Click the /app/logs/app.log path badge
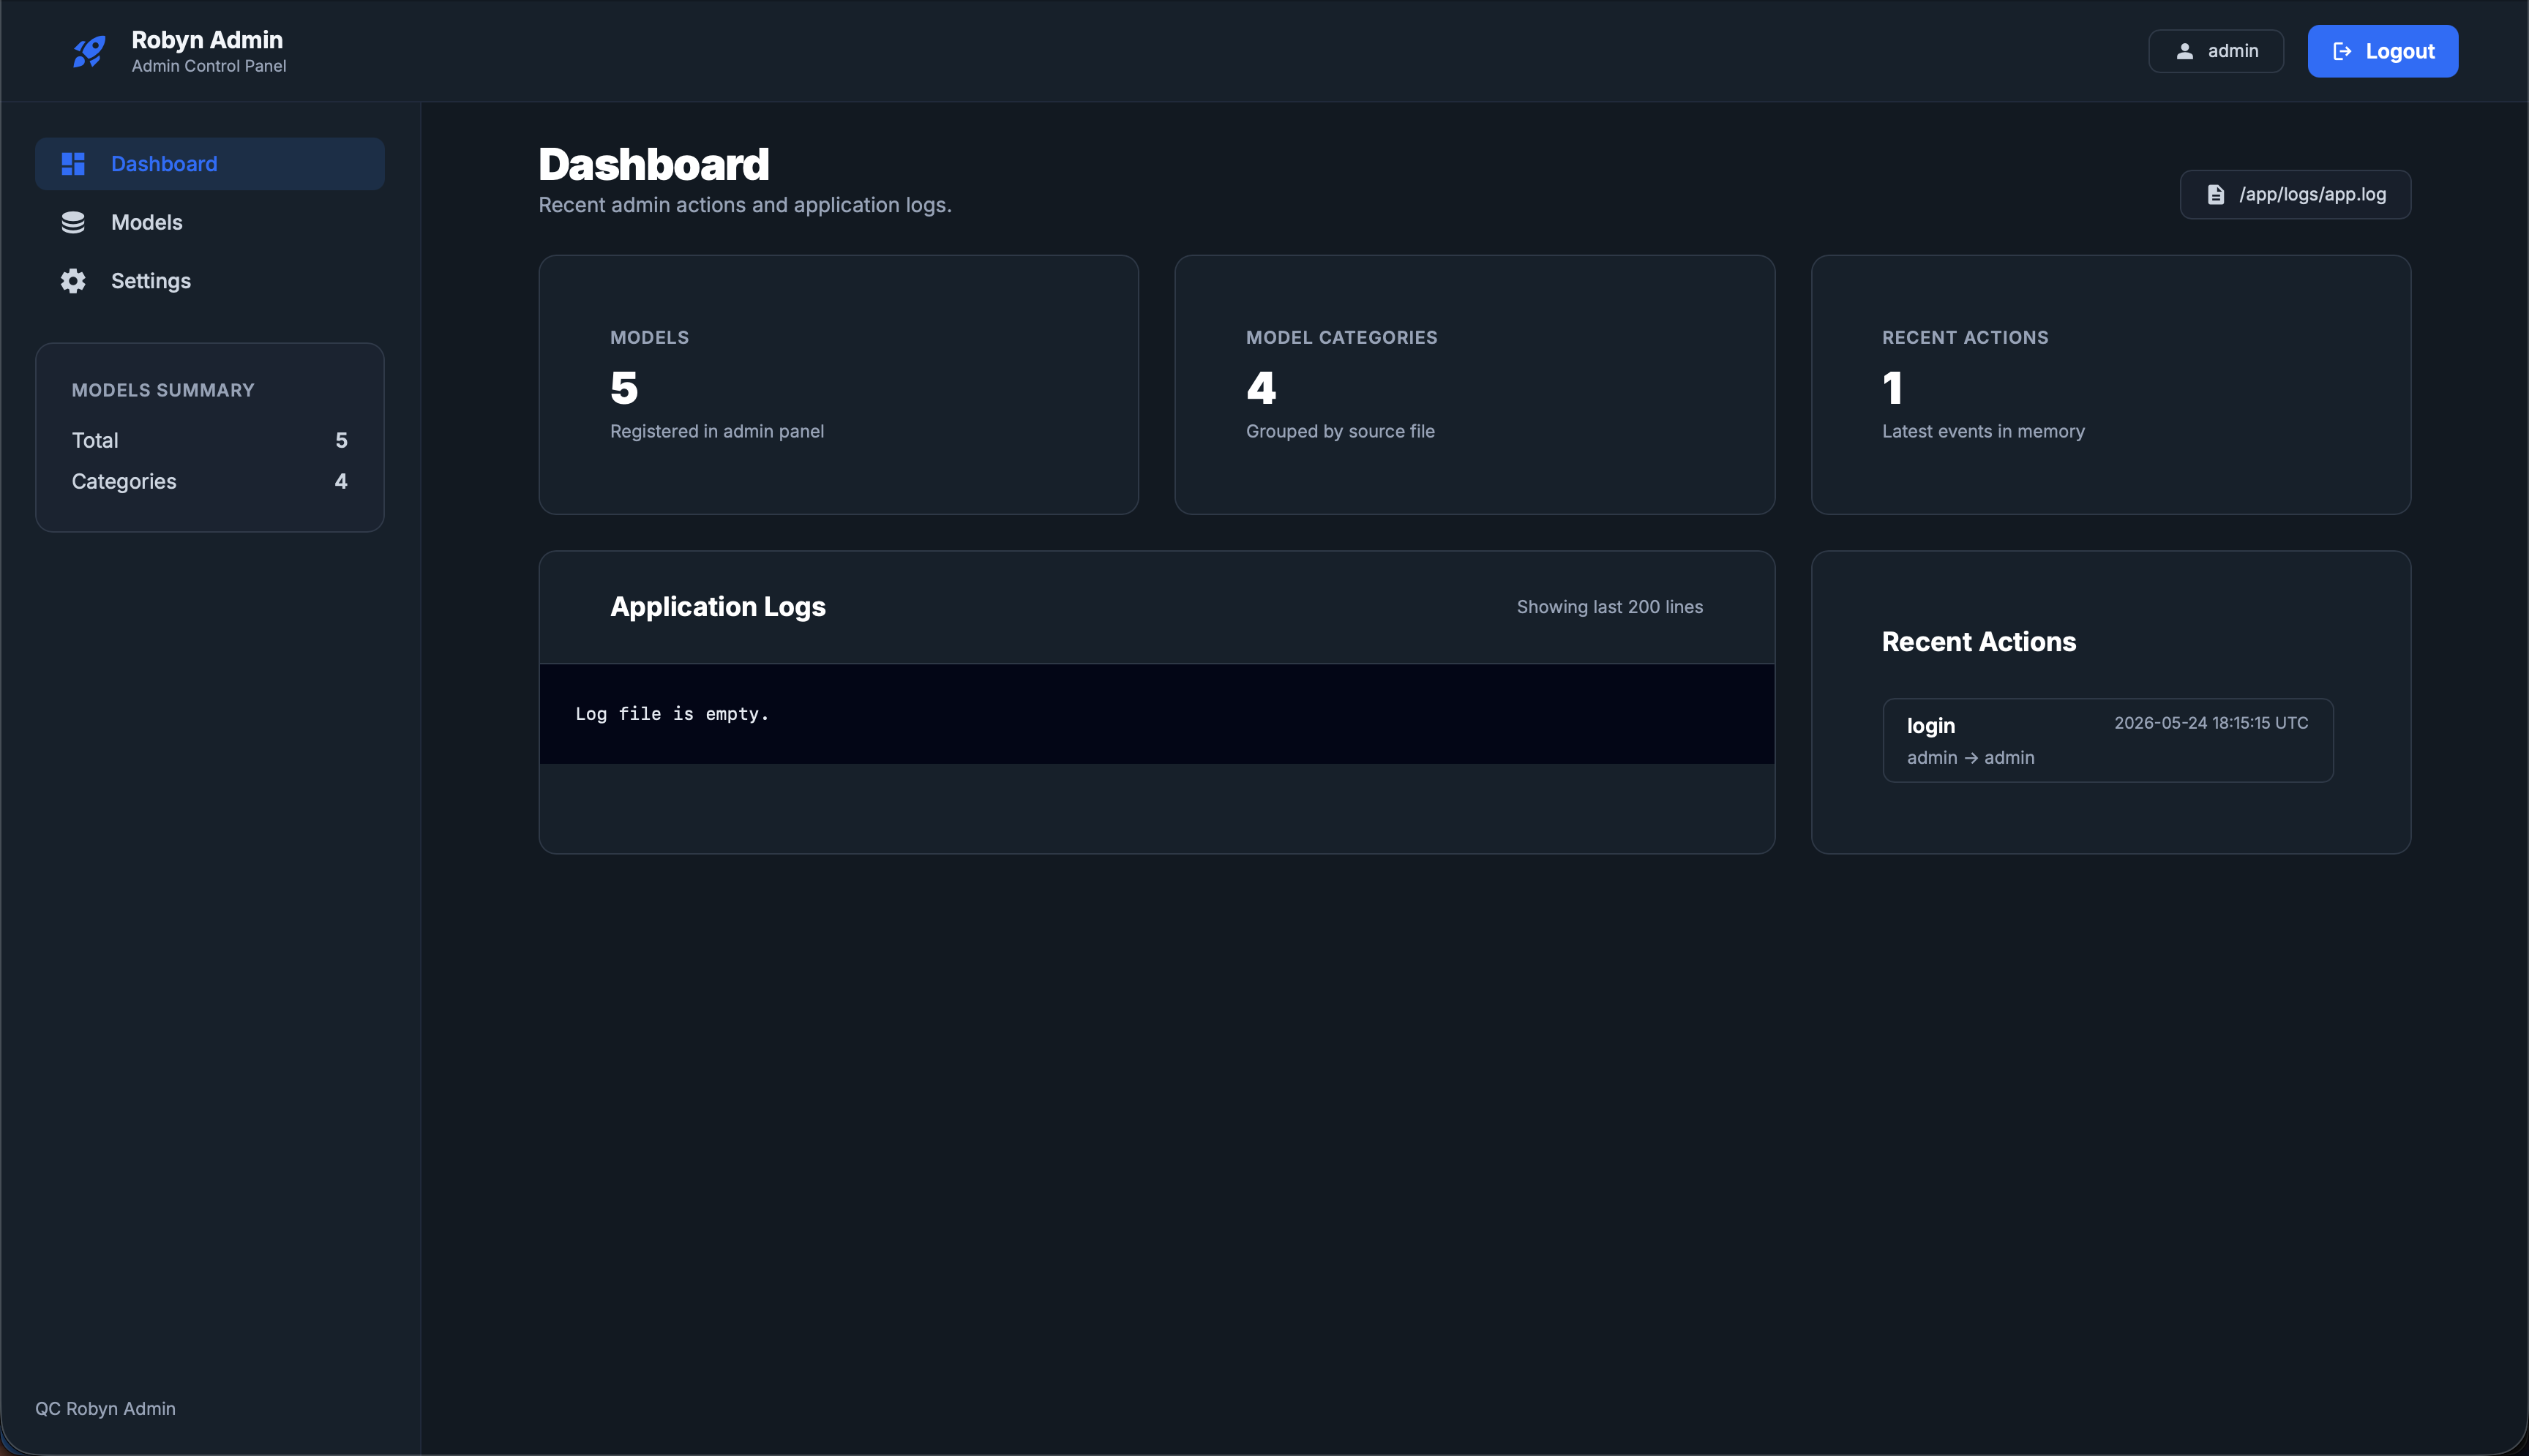The image size is (2529, 1456). 2295,194
